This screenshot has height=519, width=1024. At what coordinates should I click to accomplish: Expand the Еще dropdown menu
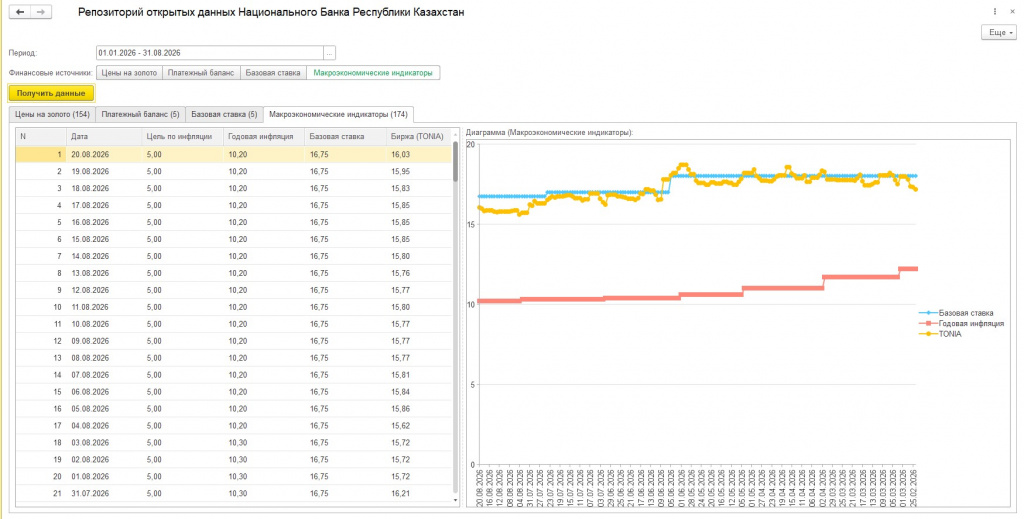click(x=999, y=33)
